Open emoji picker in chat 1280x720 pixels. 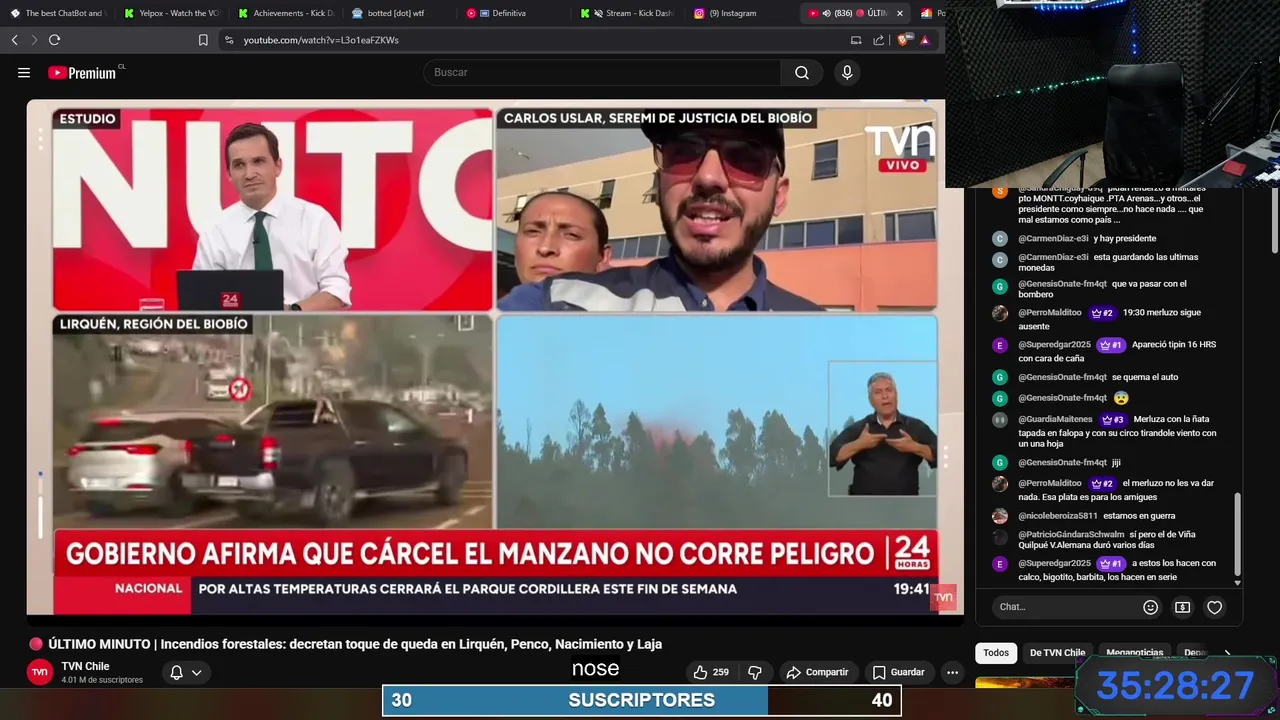[1150, 607]
